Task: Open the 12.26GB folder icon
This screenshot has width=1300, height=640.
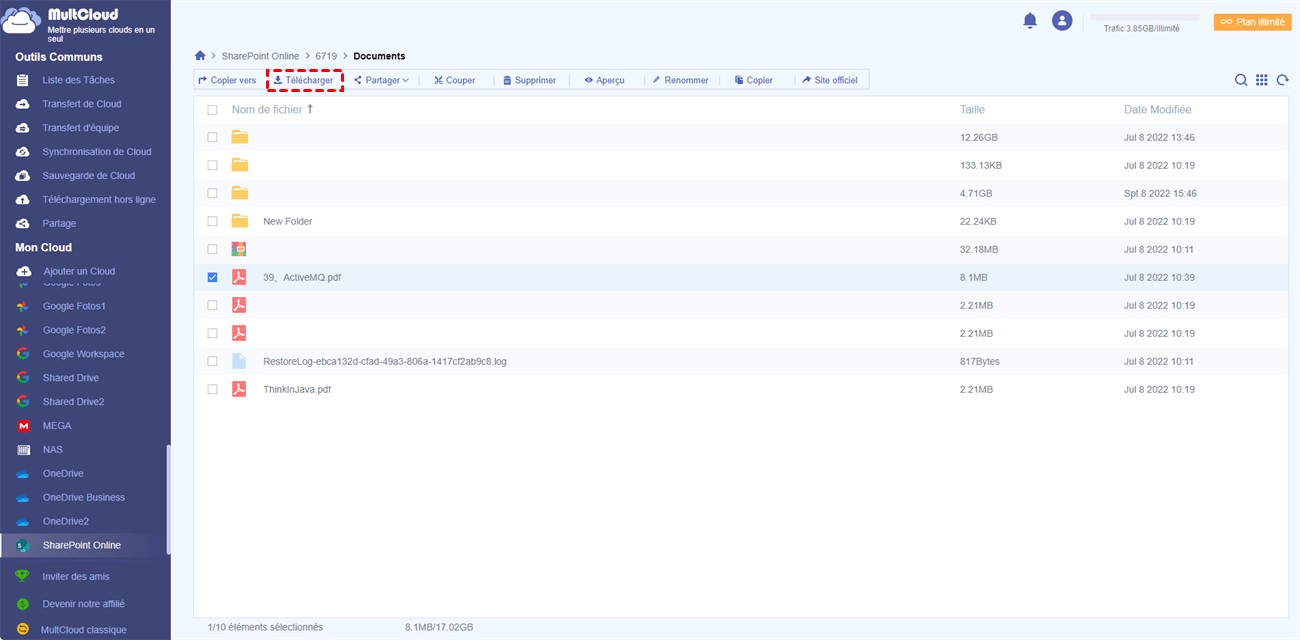Action: [239, 137]
